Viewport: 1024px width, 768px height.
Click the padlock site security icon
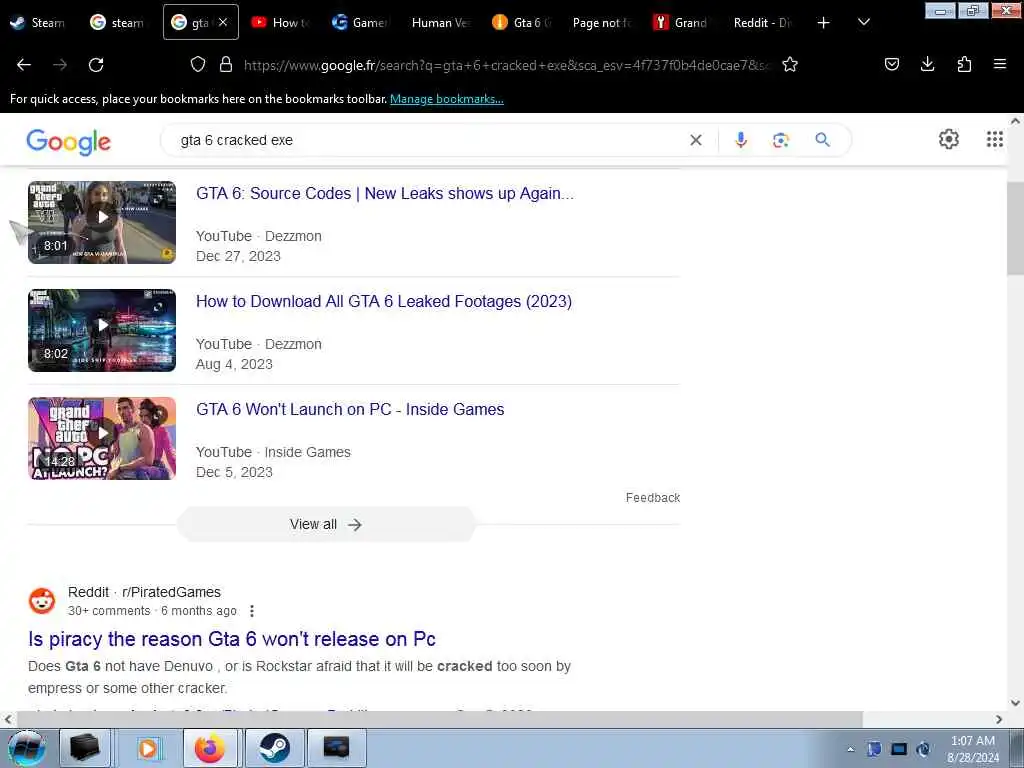point(226,64)
